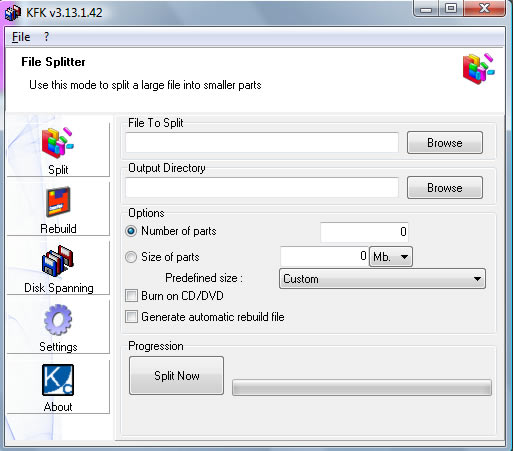Screen dimensions: 515x451
Task: Click the Predefined size label text
Action: (204, 278)
